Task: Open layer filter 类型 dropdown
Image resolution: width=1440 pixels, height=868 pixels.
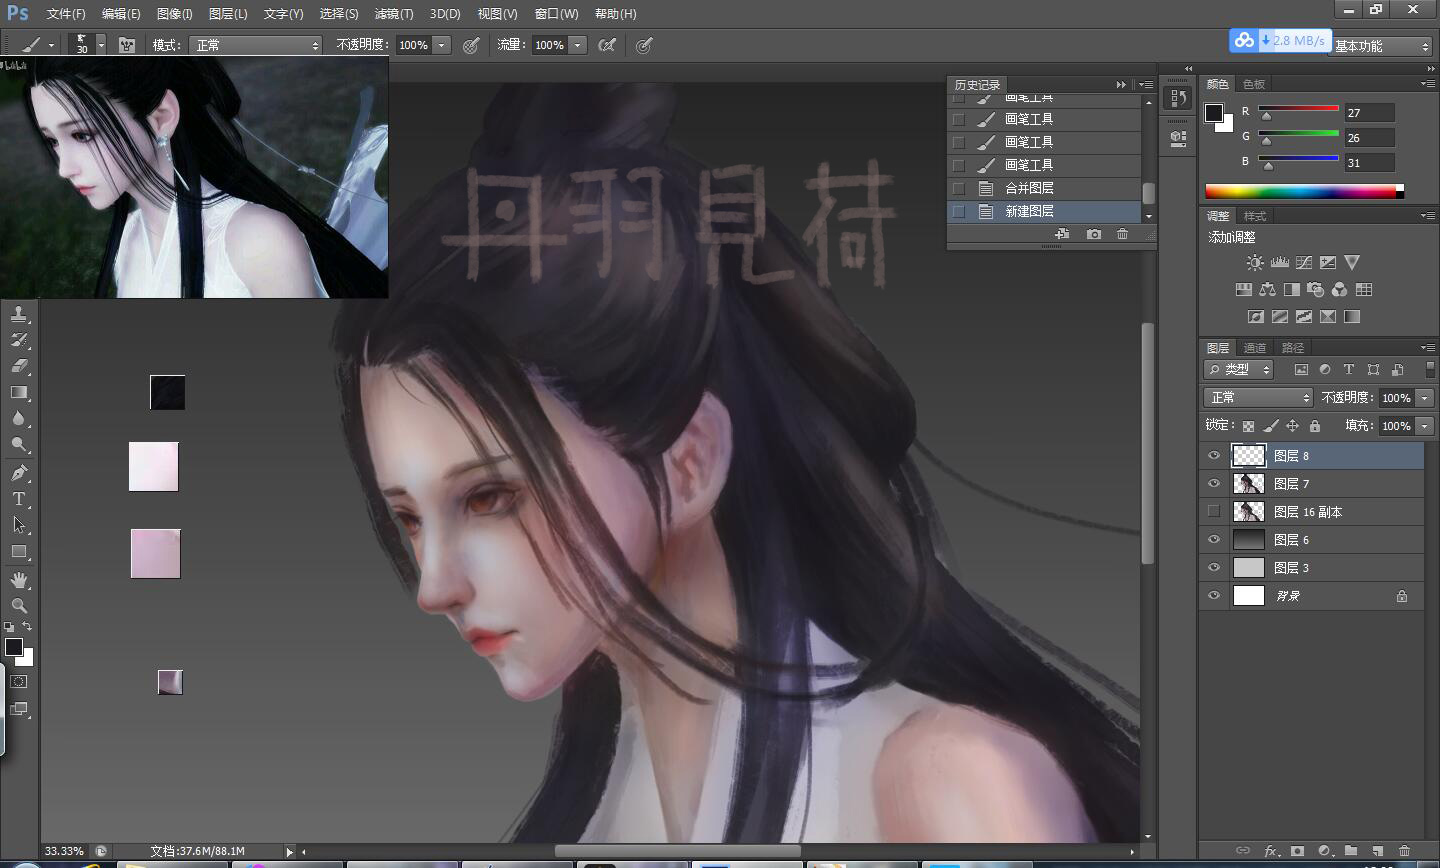Action: point(1238,370)
